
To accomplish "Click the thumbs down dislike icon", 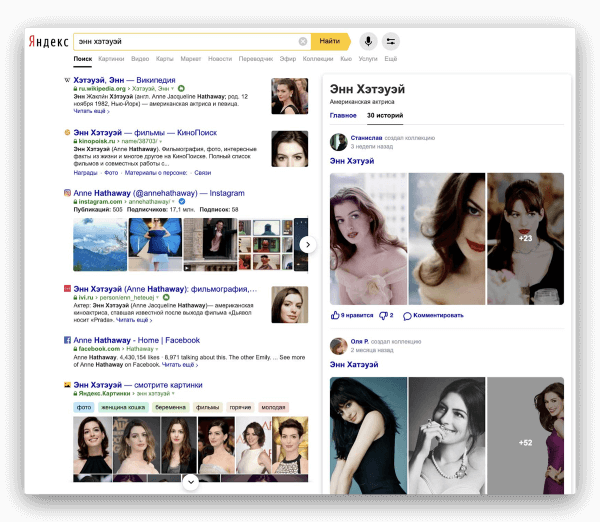I will 383,315.
